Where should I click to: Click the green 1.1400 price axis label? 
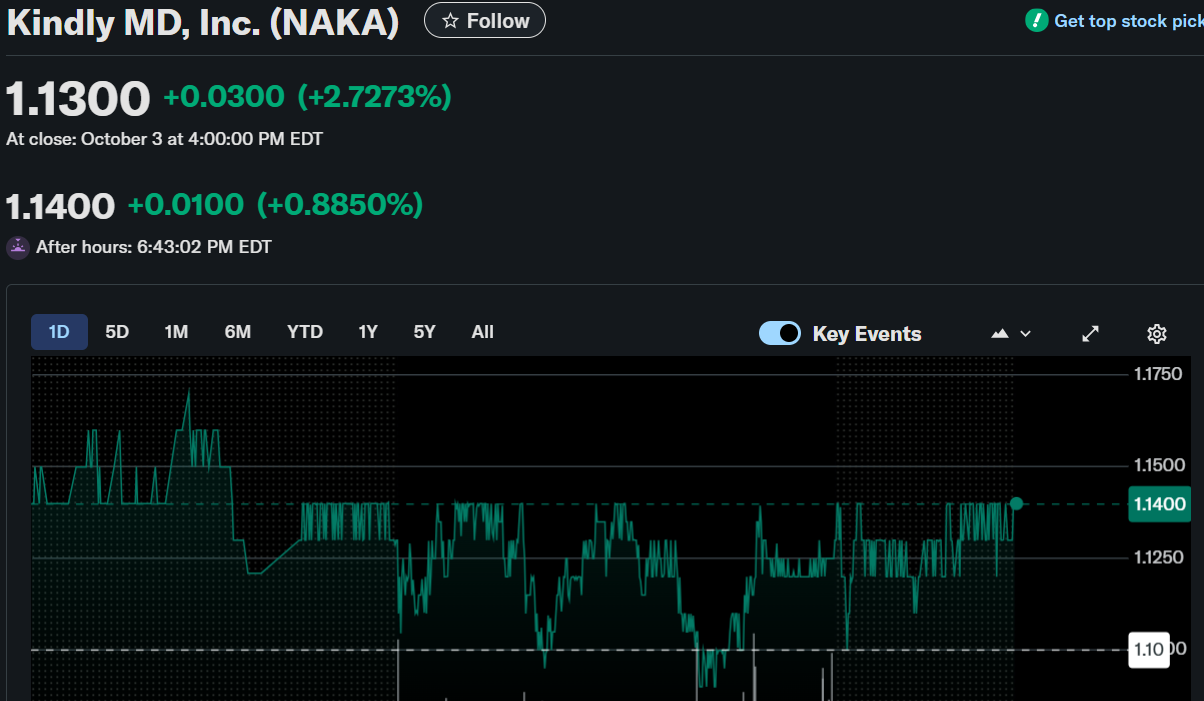[x=1159, y=504]
